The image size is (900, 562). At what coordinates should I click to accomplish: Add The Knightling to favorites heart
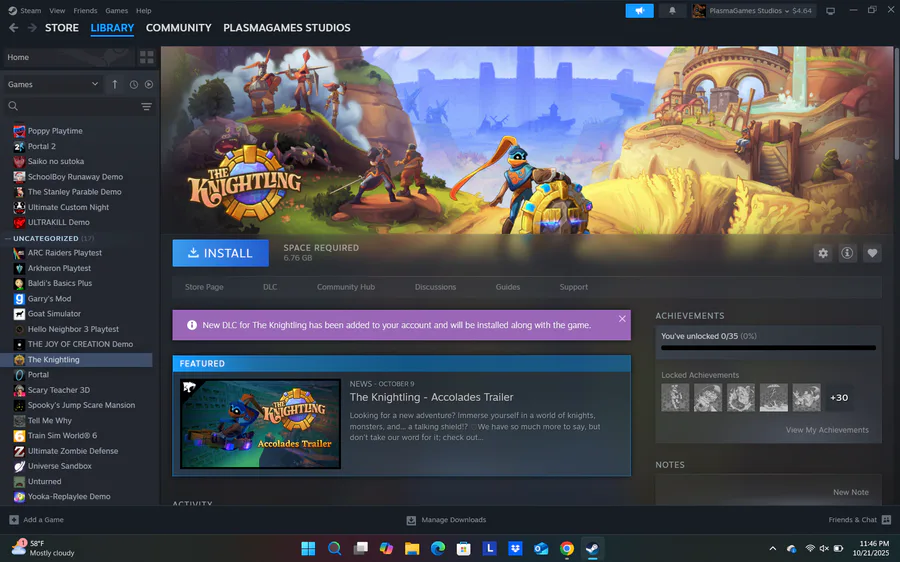click(x=872, y=253)
